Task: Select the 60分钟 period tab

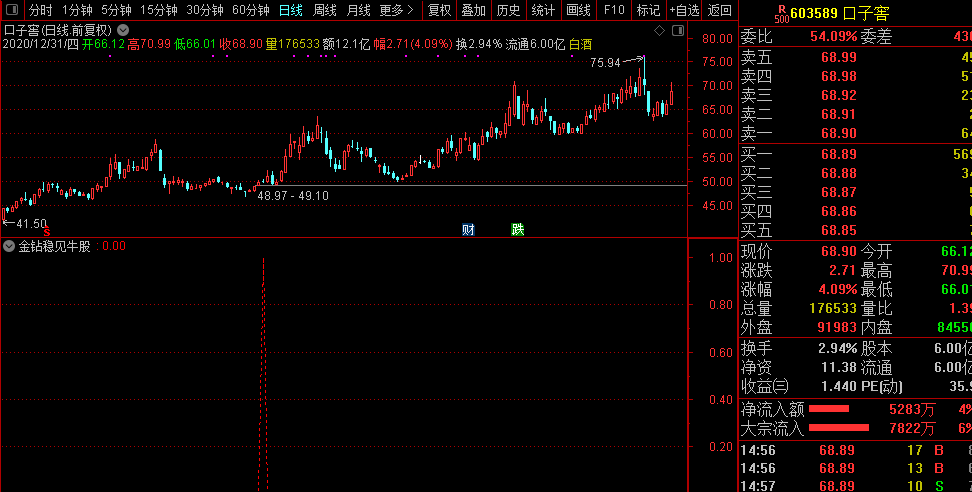Action: pos(251,10)
